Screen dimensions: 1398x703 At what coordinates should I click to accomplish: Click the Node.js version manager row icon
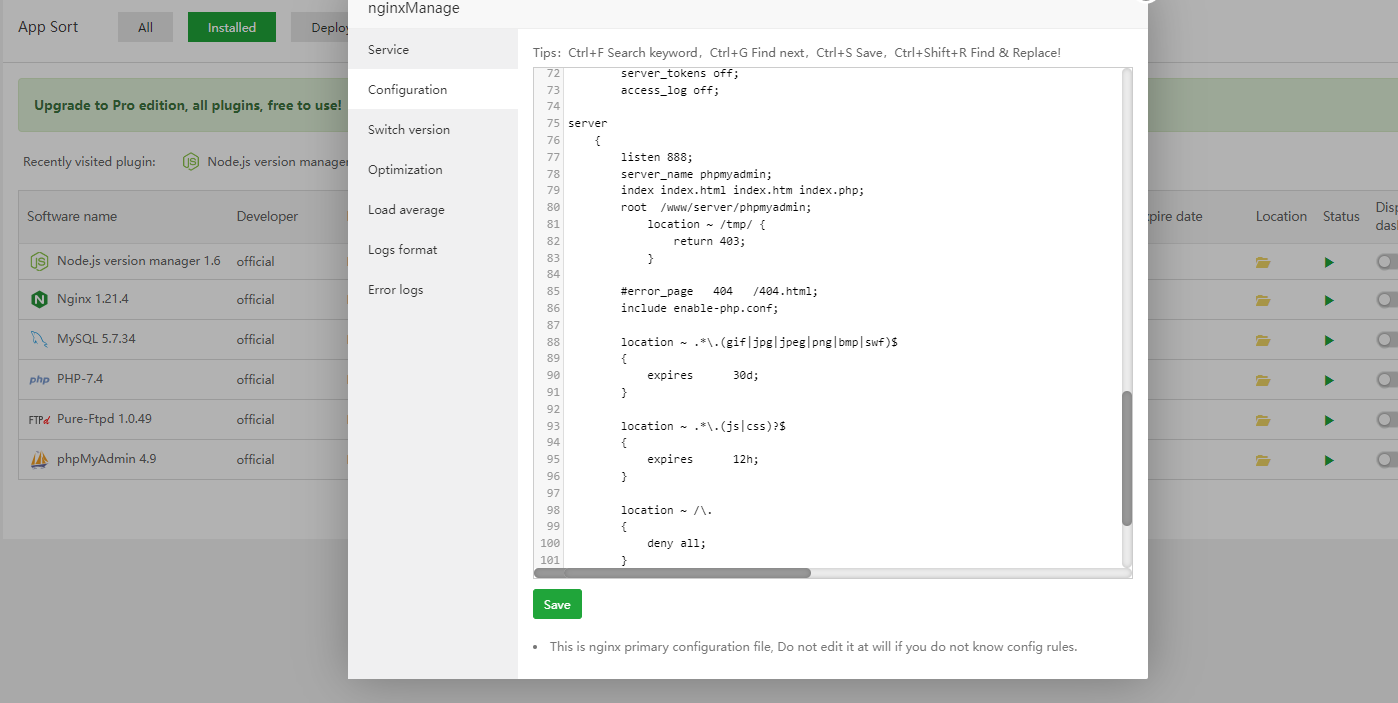[x=39, y=262]
